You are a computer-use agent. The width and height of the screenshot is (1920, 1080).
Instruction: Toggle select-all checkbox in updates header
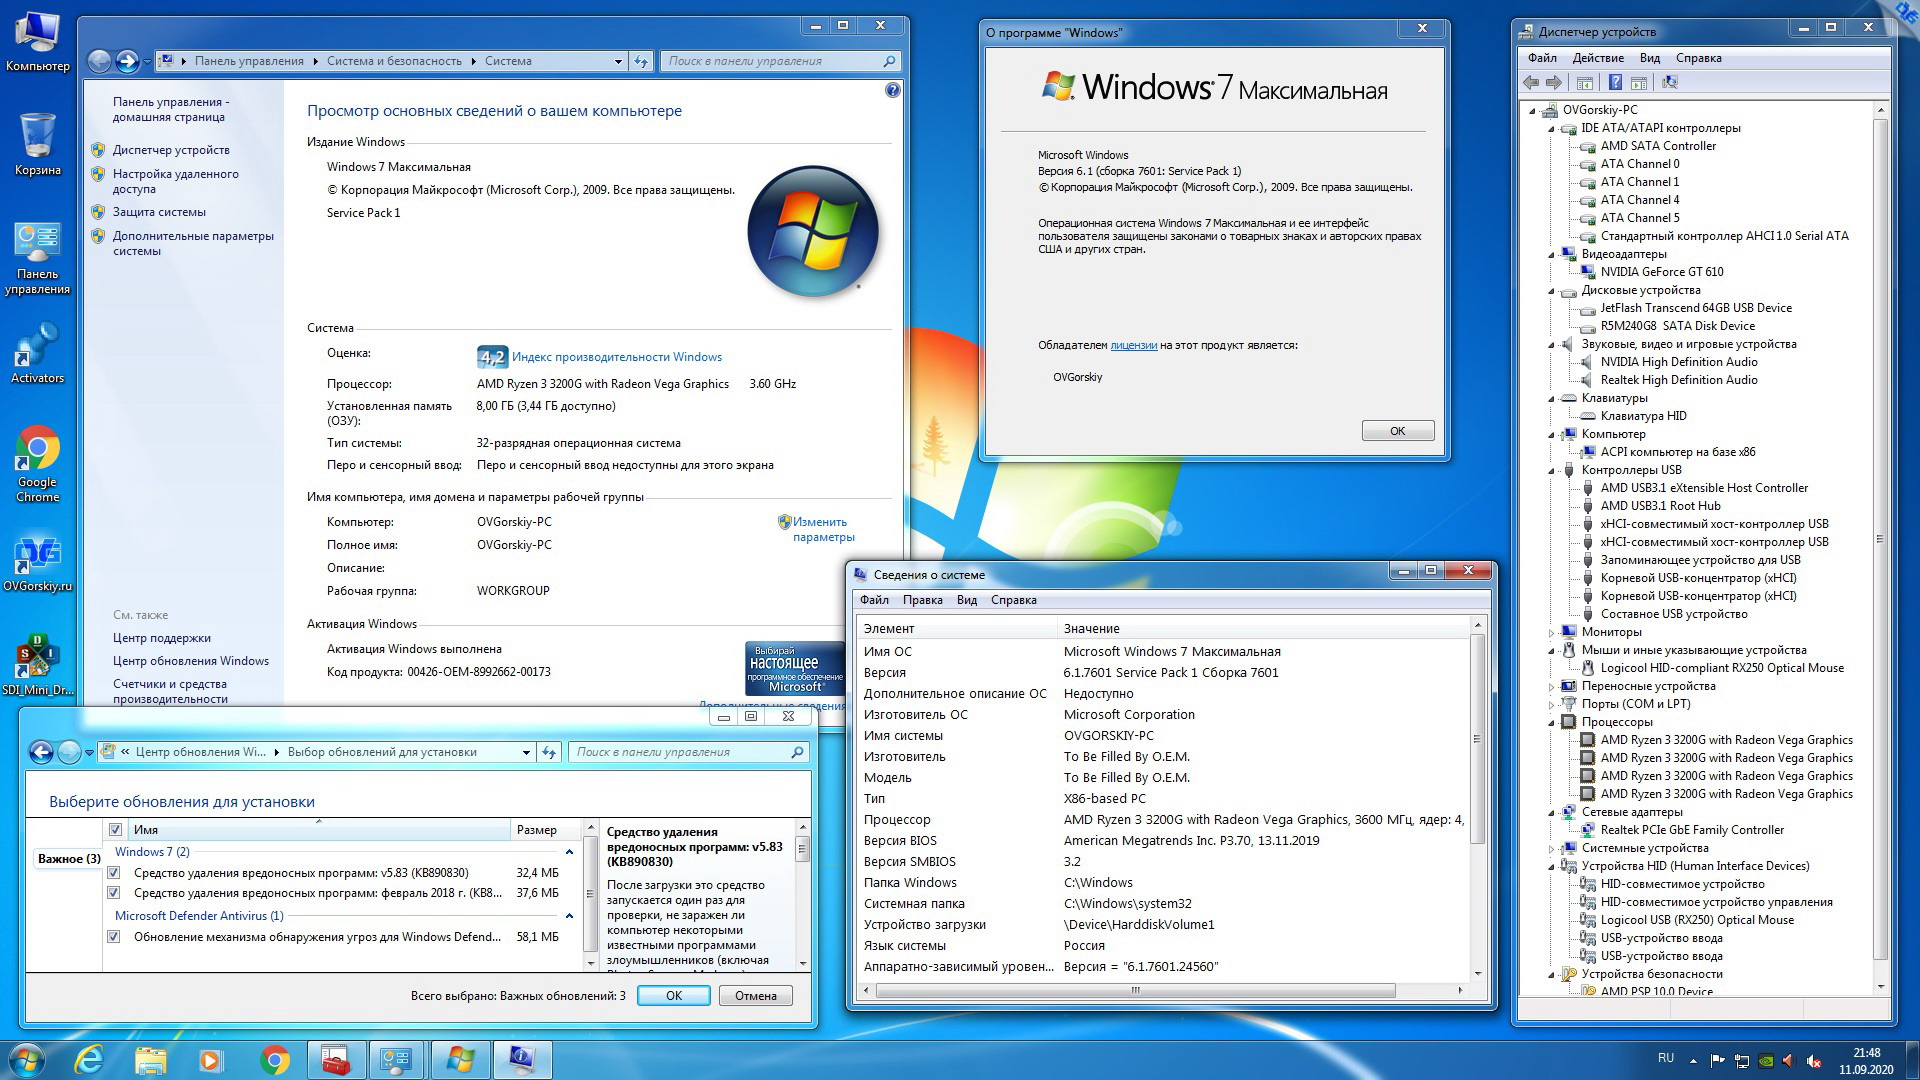point(115,830)
